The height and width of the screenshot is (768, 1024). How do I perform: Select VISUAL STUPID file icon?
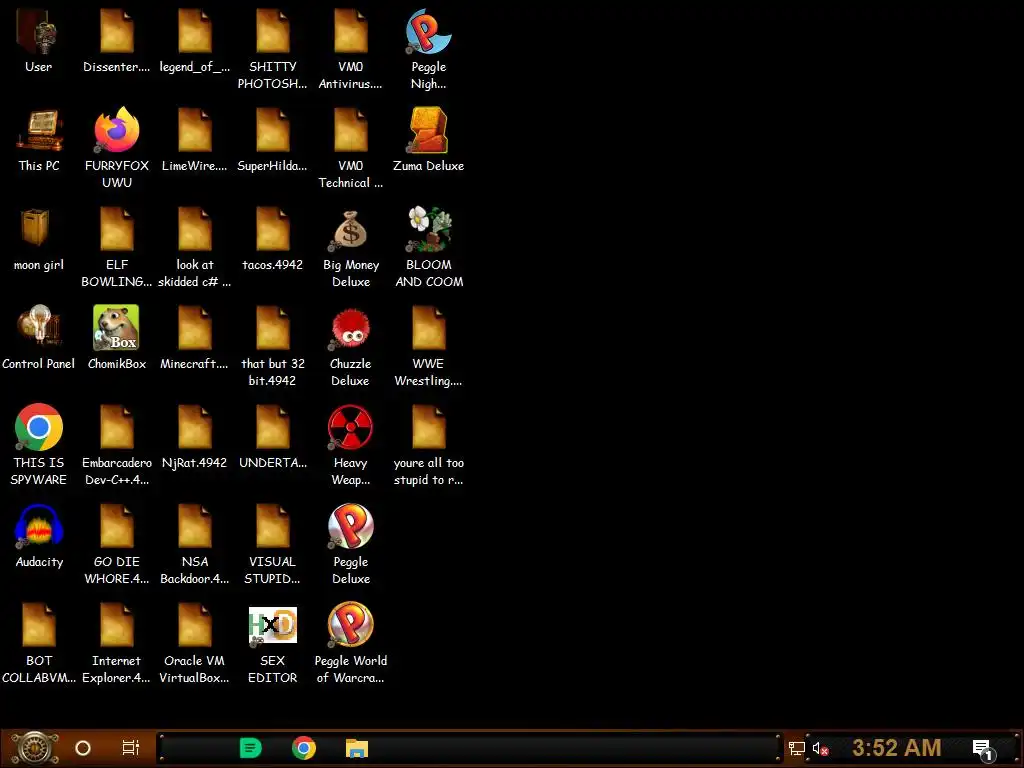pos(272,526)
